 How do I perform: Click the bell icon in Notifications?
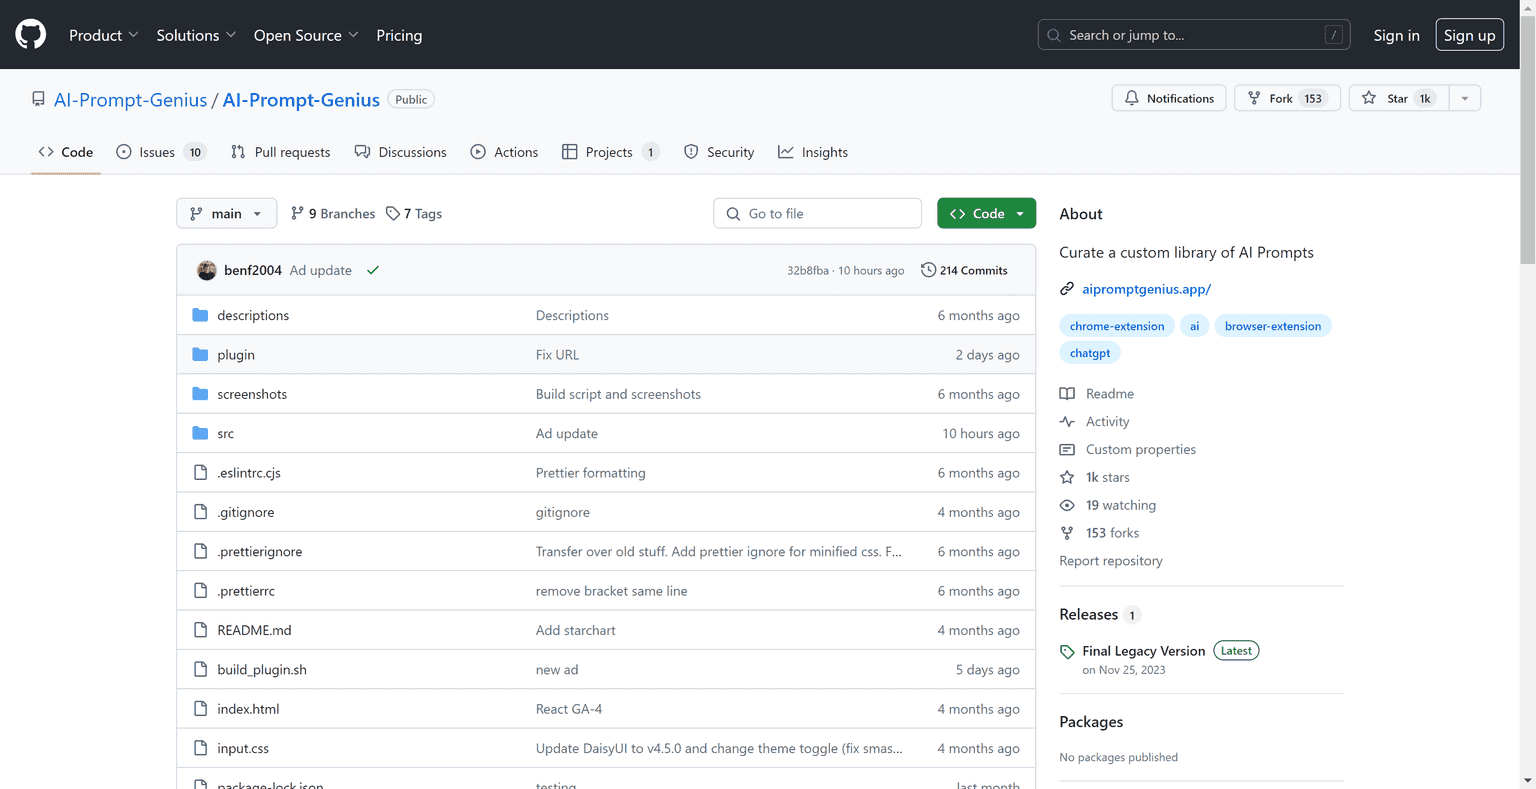1132,98
